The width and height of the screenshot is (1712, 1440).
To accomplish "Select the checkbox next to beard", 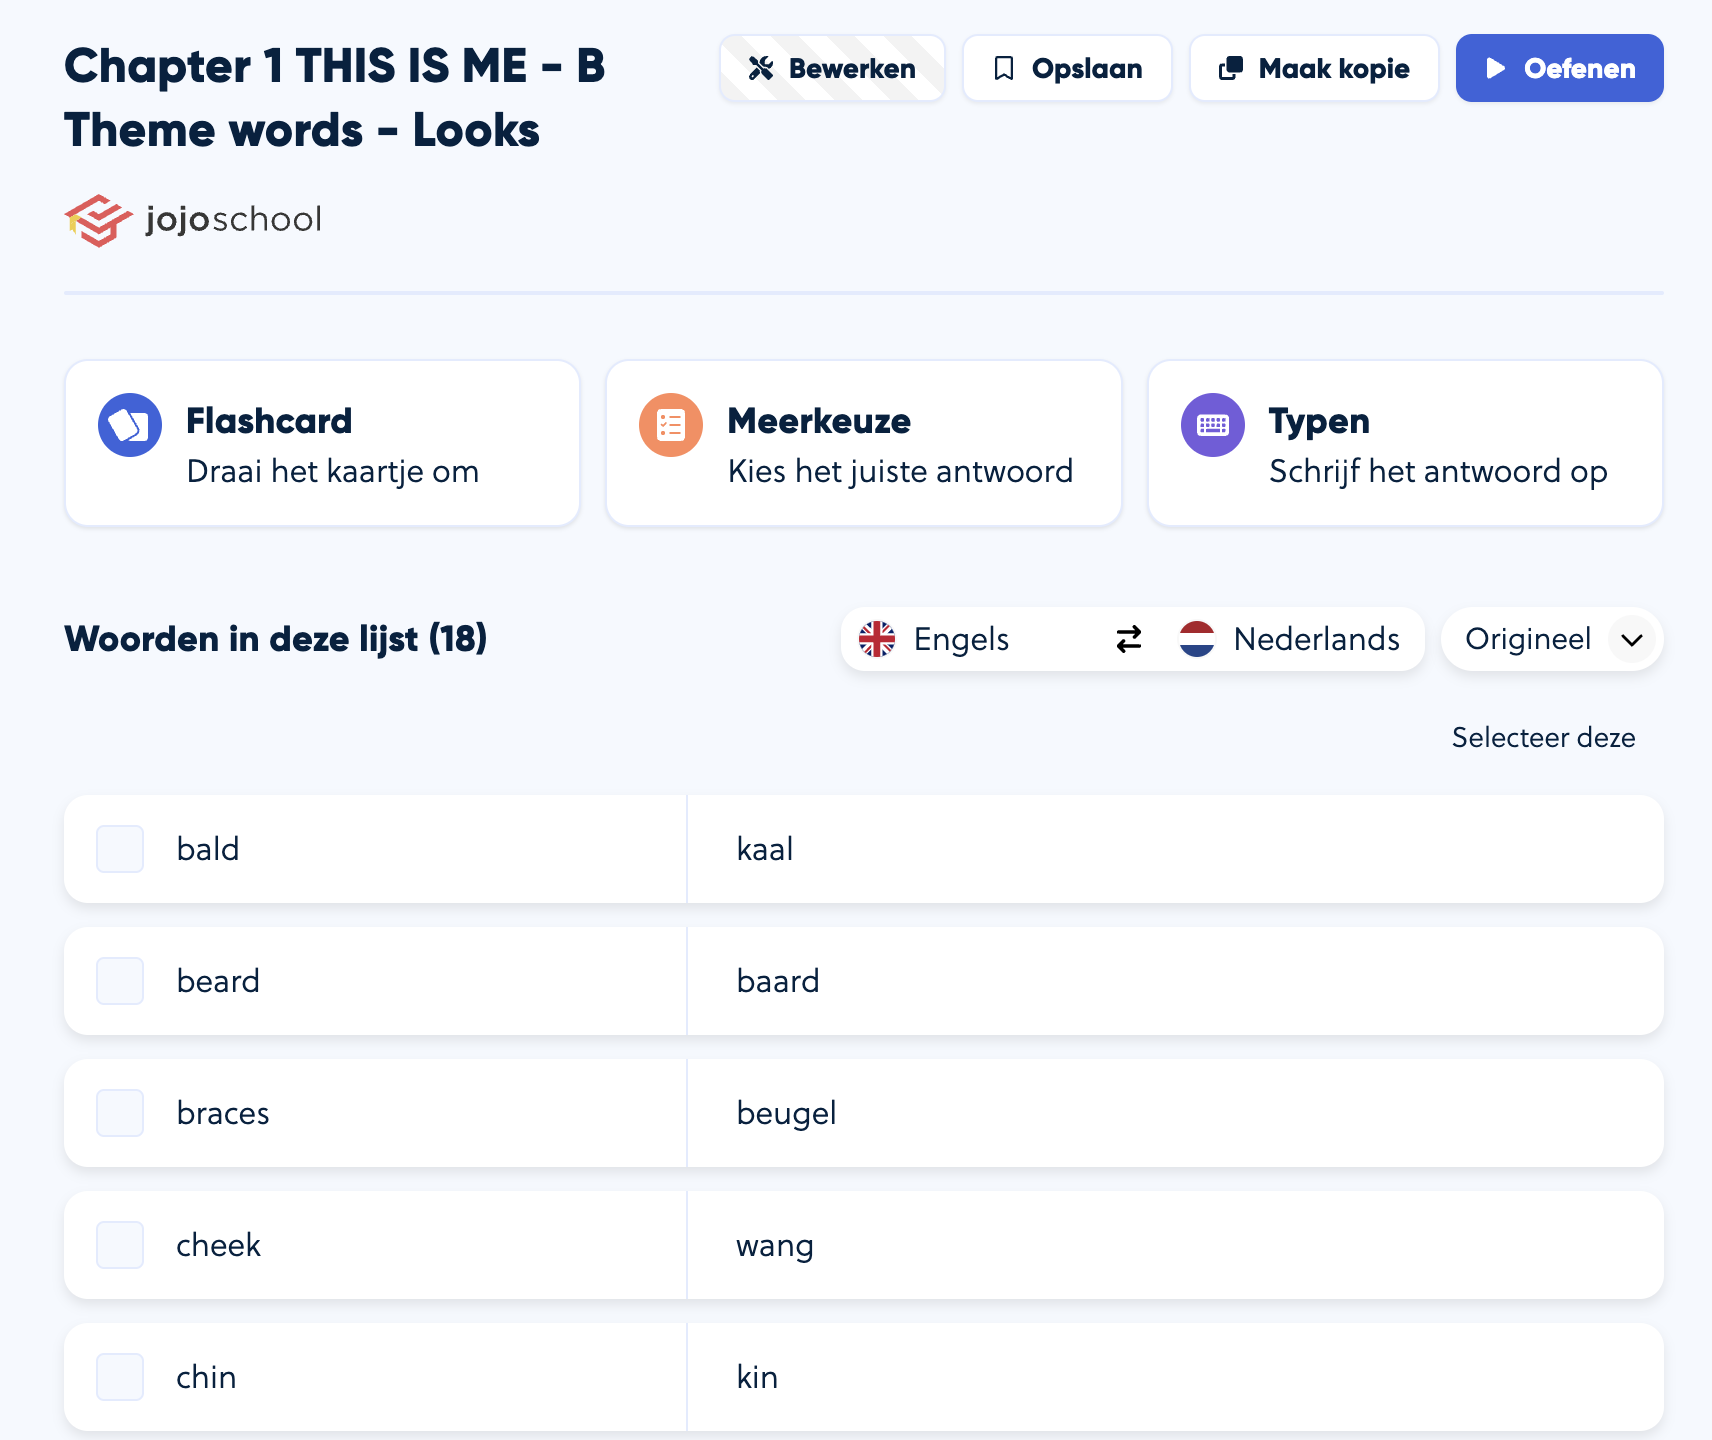I will [x=120, y=981].
